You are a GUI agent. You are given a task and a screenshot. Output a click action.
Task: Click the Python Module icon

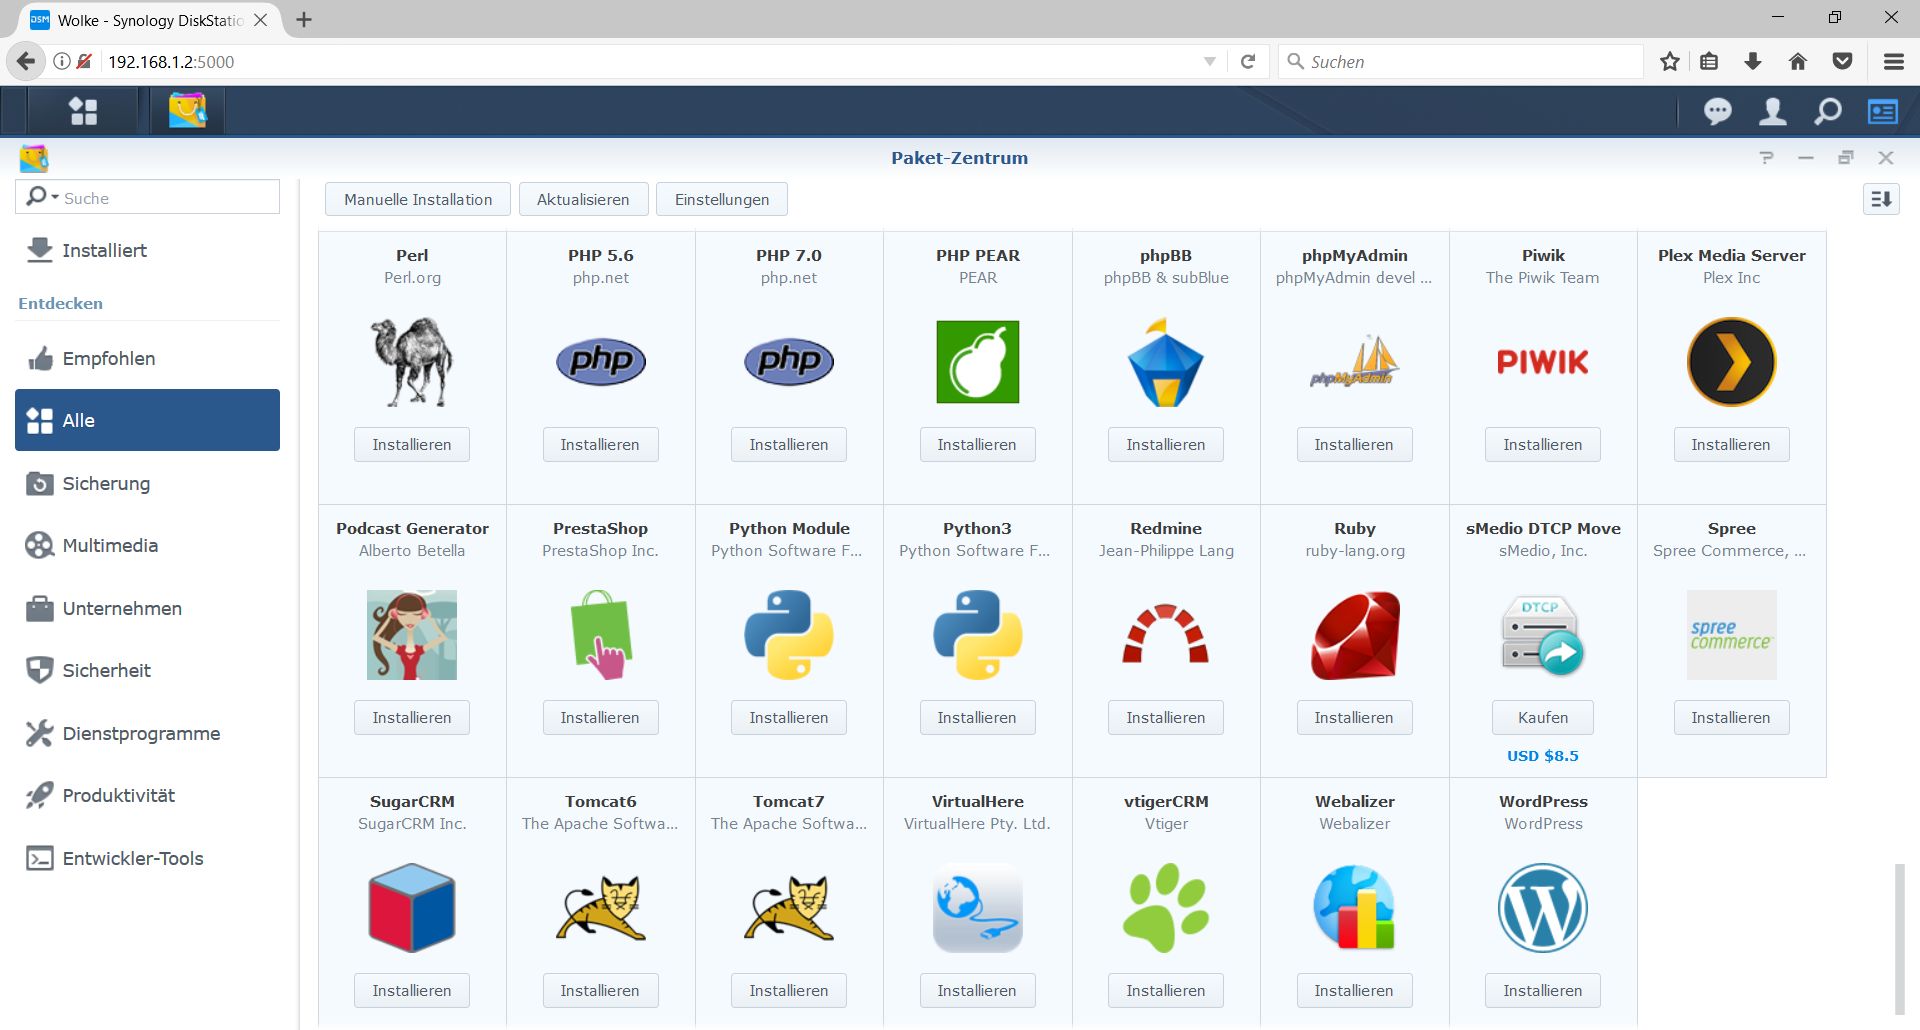789,635
